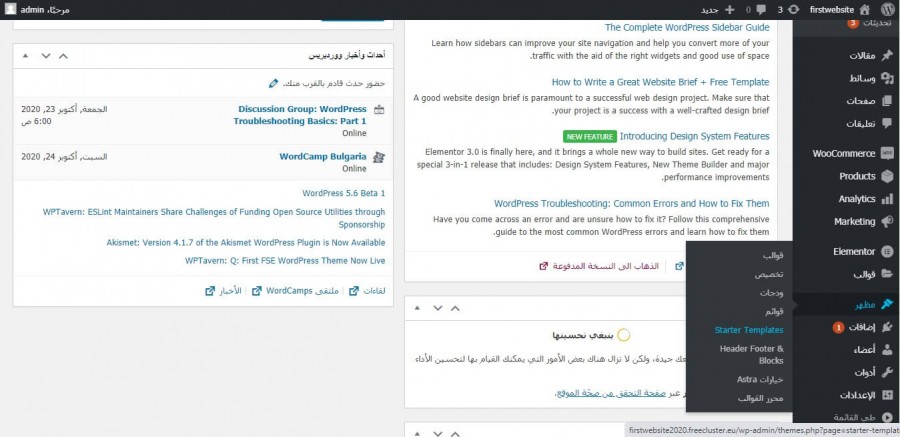Screen dimensions: 900x437
Task: Open the مقالات posts menu
Action: point(862,56)
